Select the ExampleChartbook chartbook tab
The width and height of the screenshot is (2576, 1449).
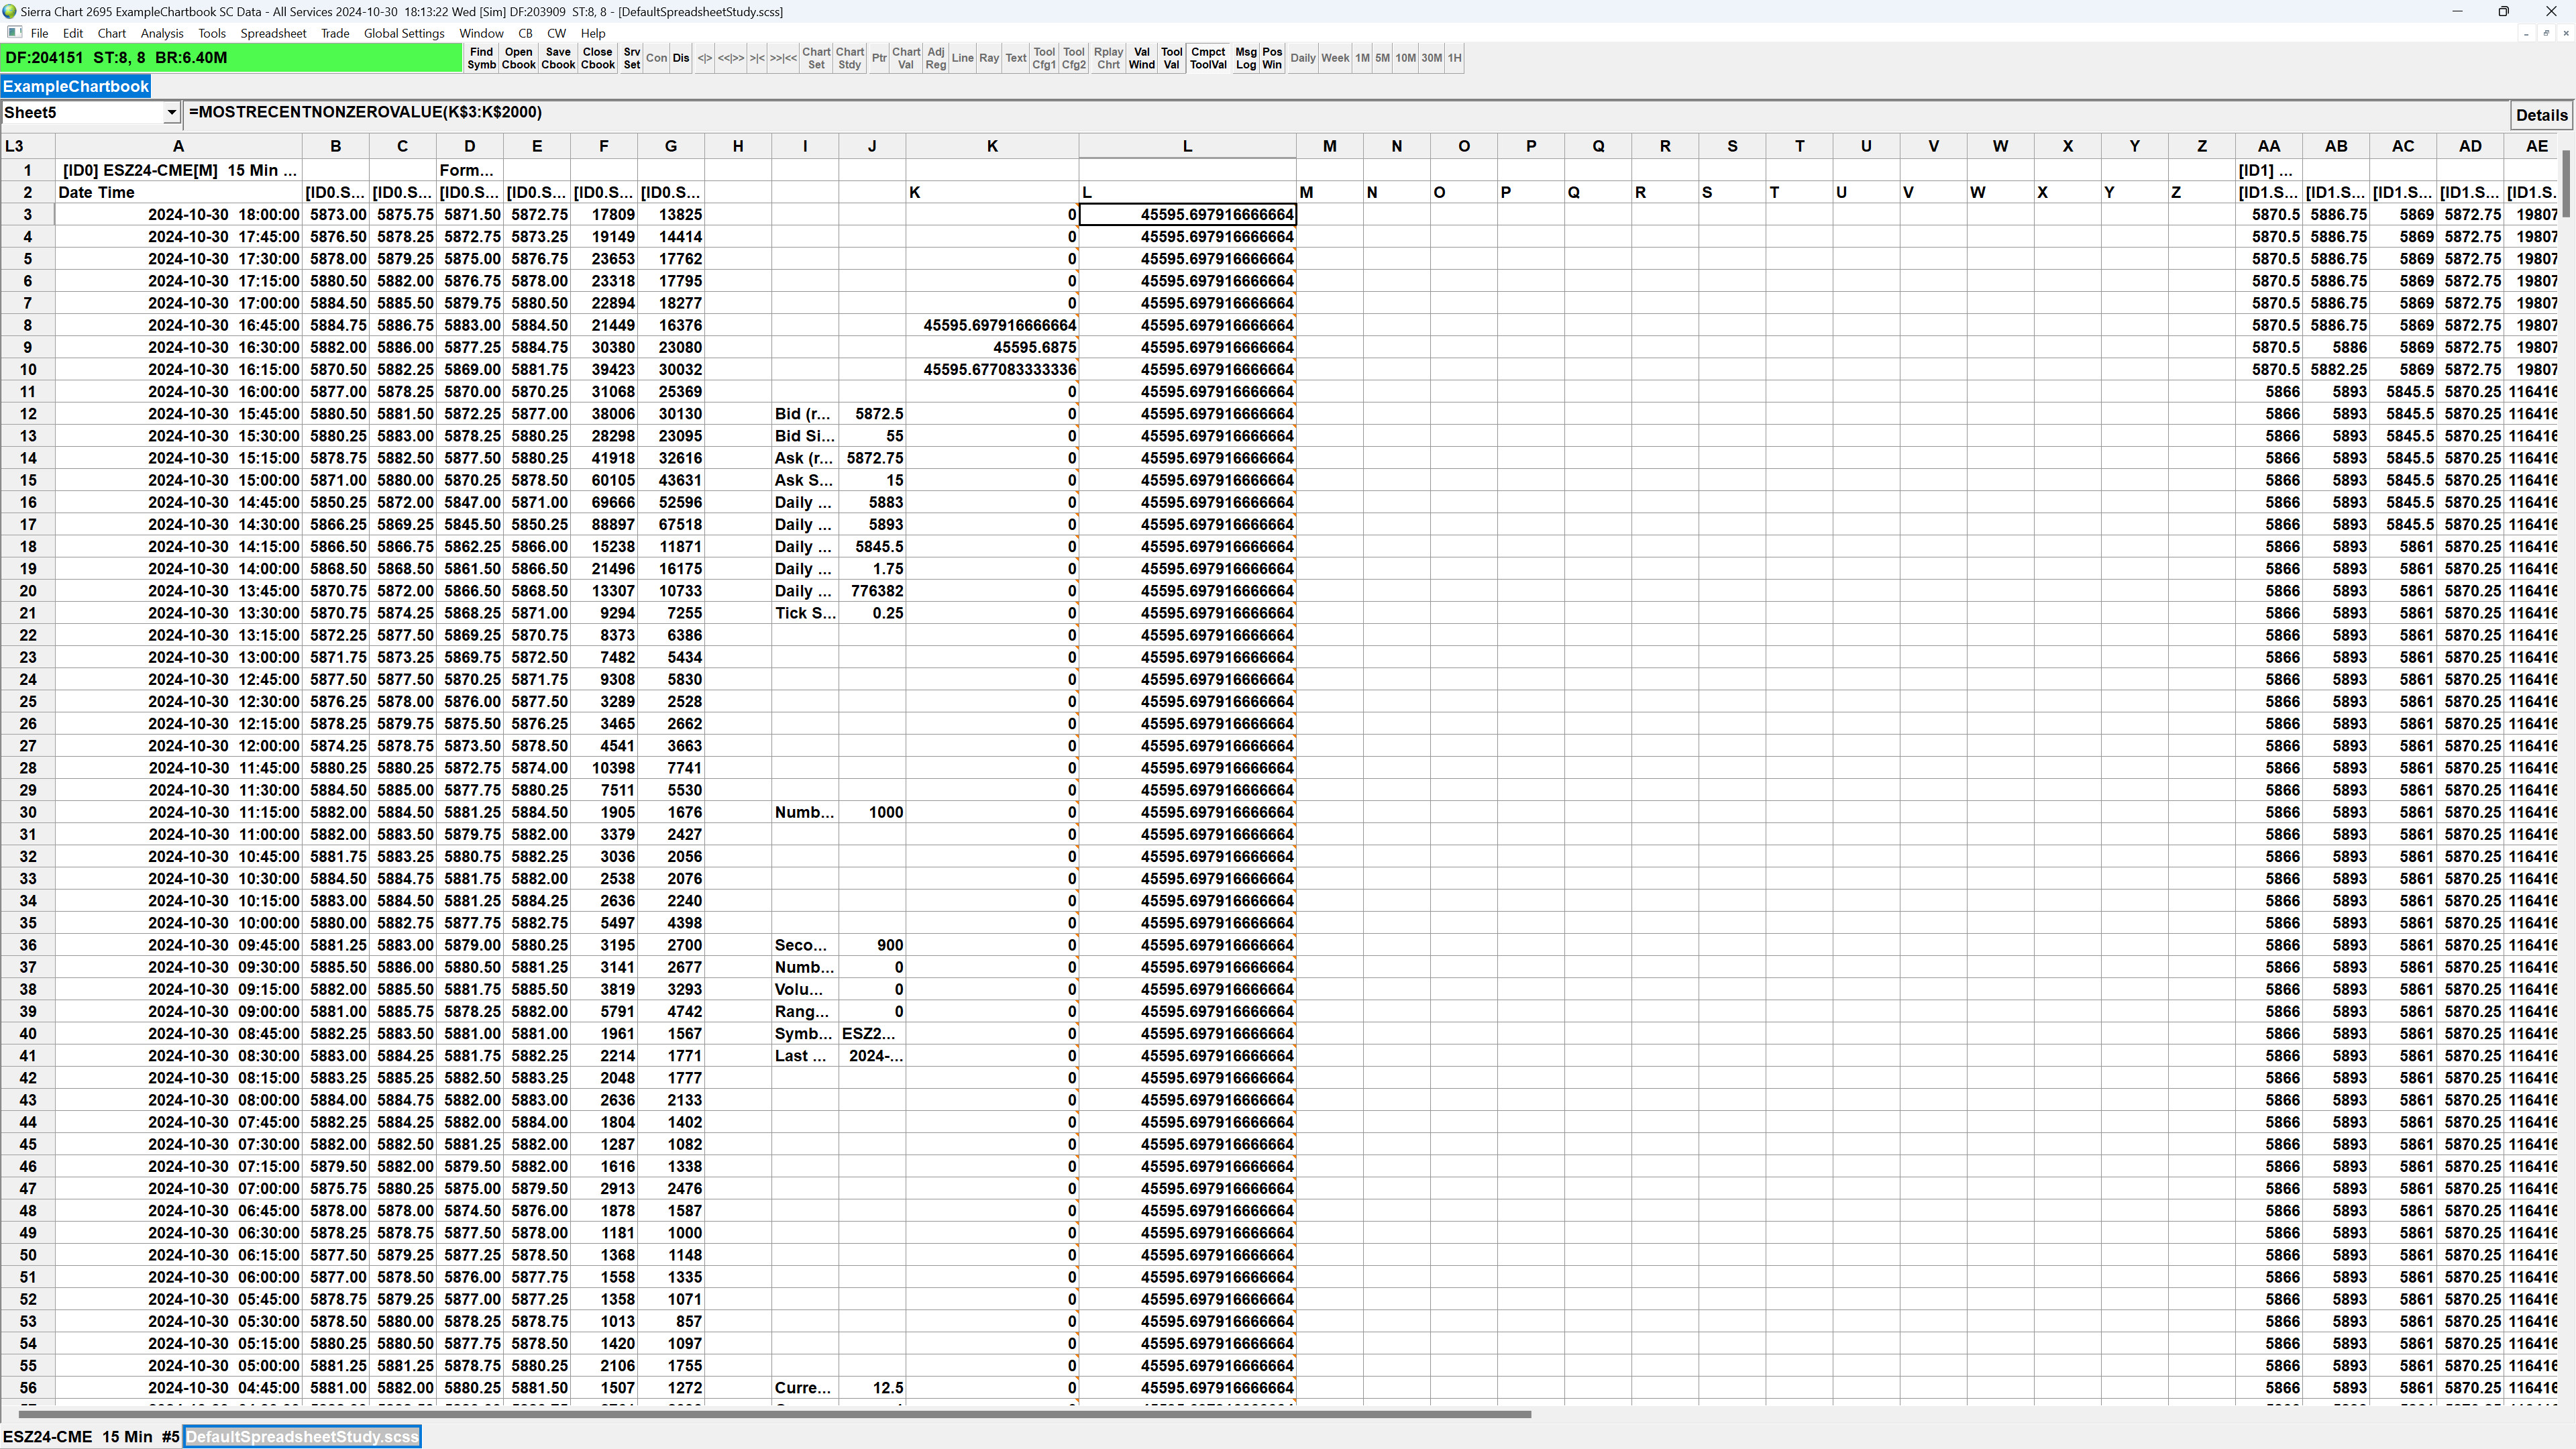point(76,86)
